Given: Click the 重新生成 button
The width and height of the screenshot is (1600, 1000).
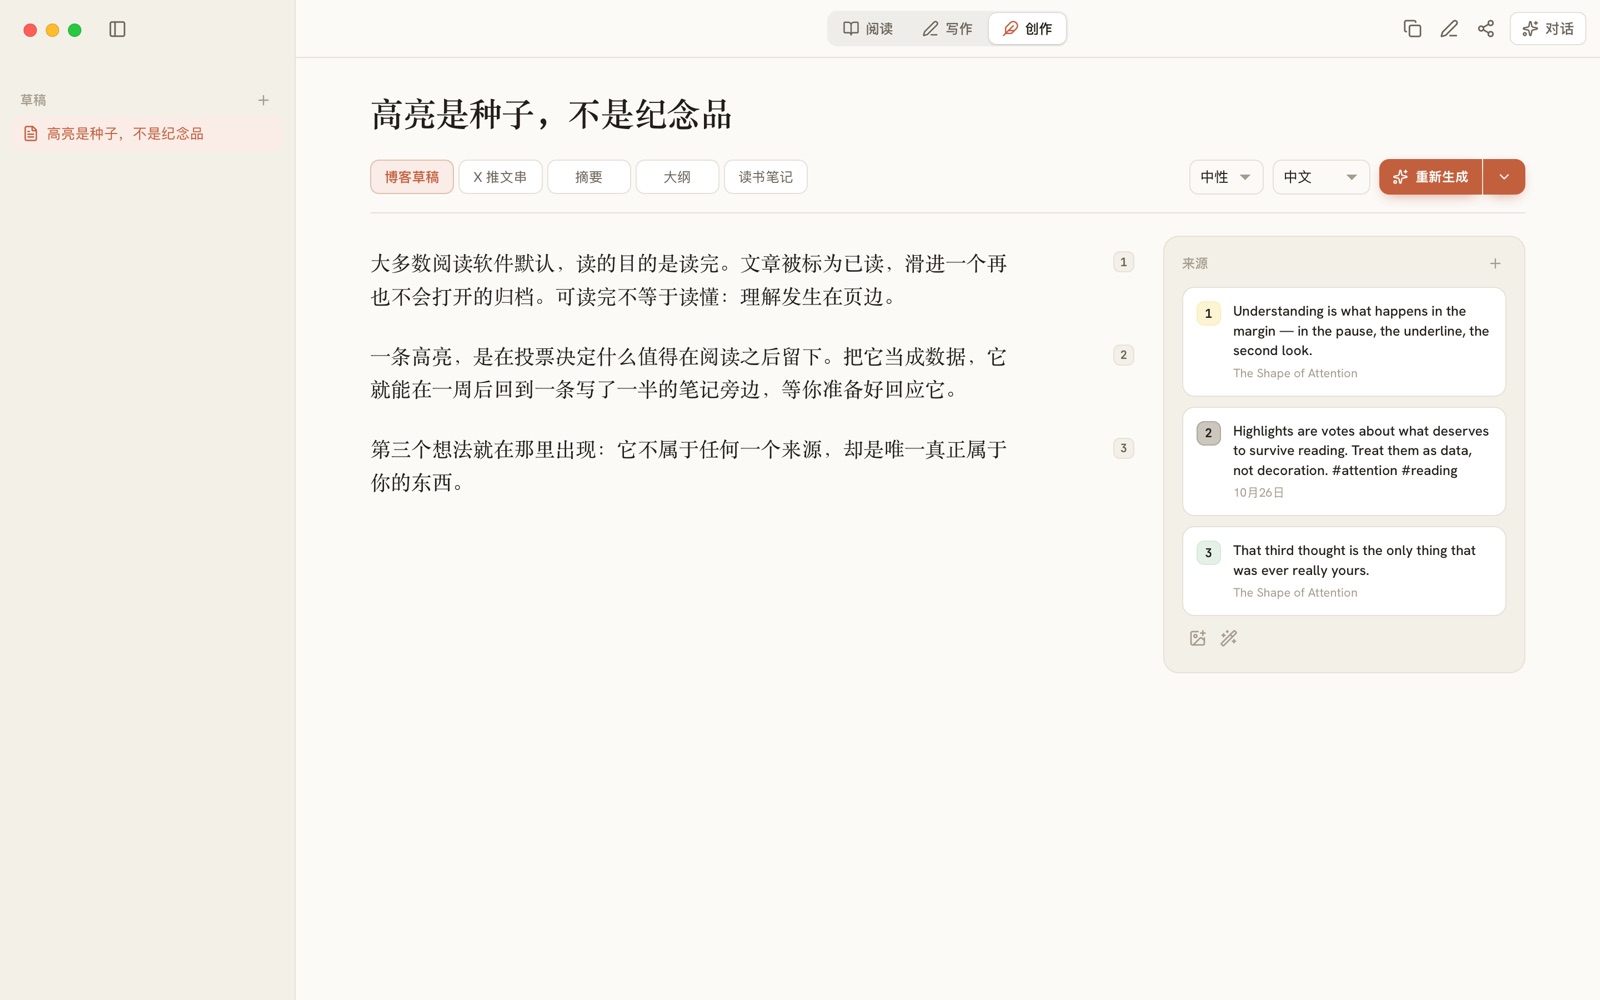Looking at the screenshot, I should click(x=1430, y=177).
